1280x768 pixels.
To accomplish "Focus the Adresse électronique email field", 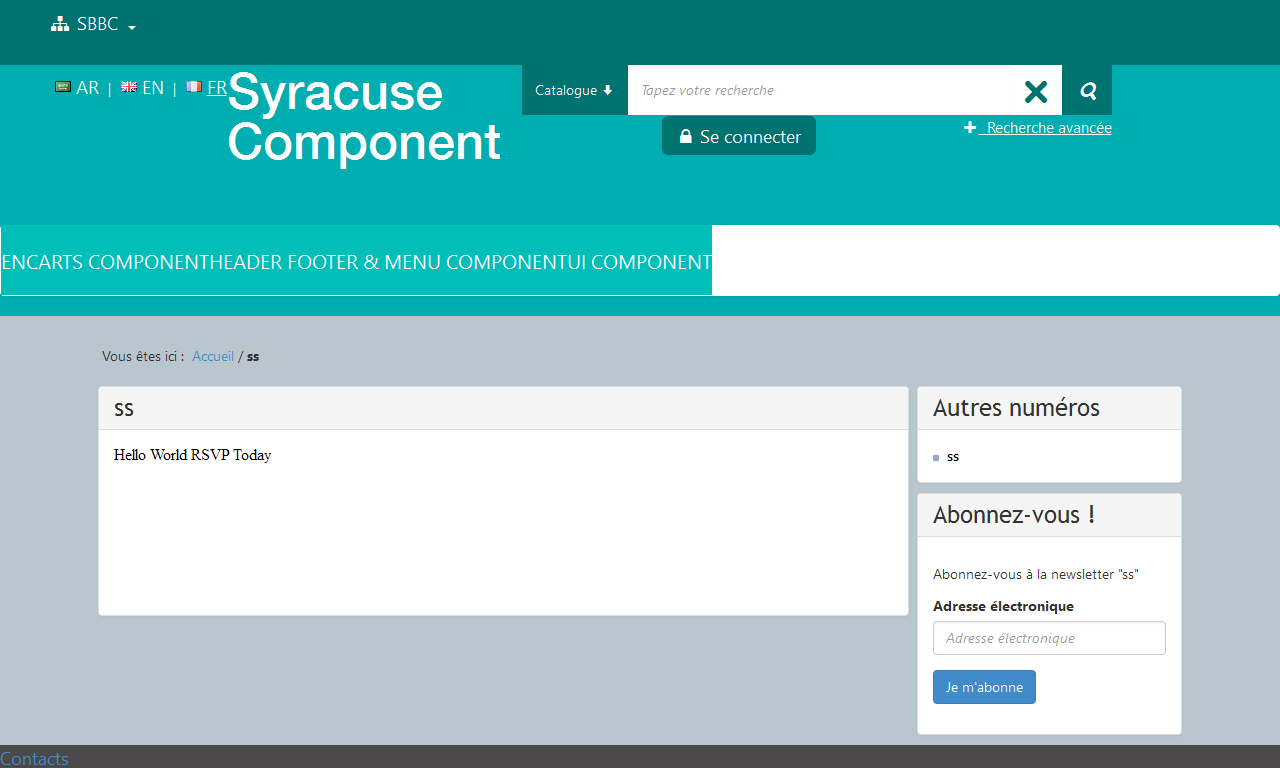I will (x=1049, y=638).
